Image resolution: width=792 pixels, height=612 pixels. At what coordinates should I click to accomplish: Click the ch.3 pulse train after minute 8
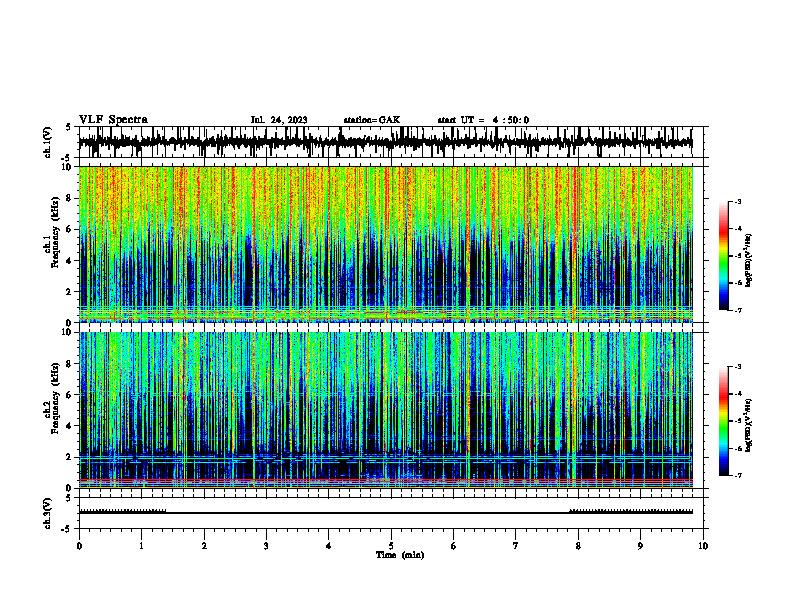click(x=631, y=511)
